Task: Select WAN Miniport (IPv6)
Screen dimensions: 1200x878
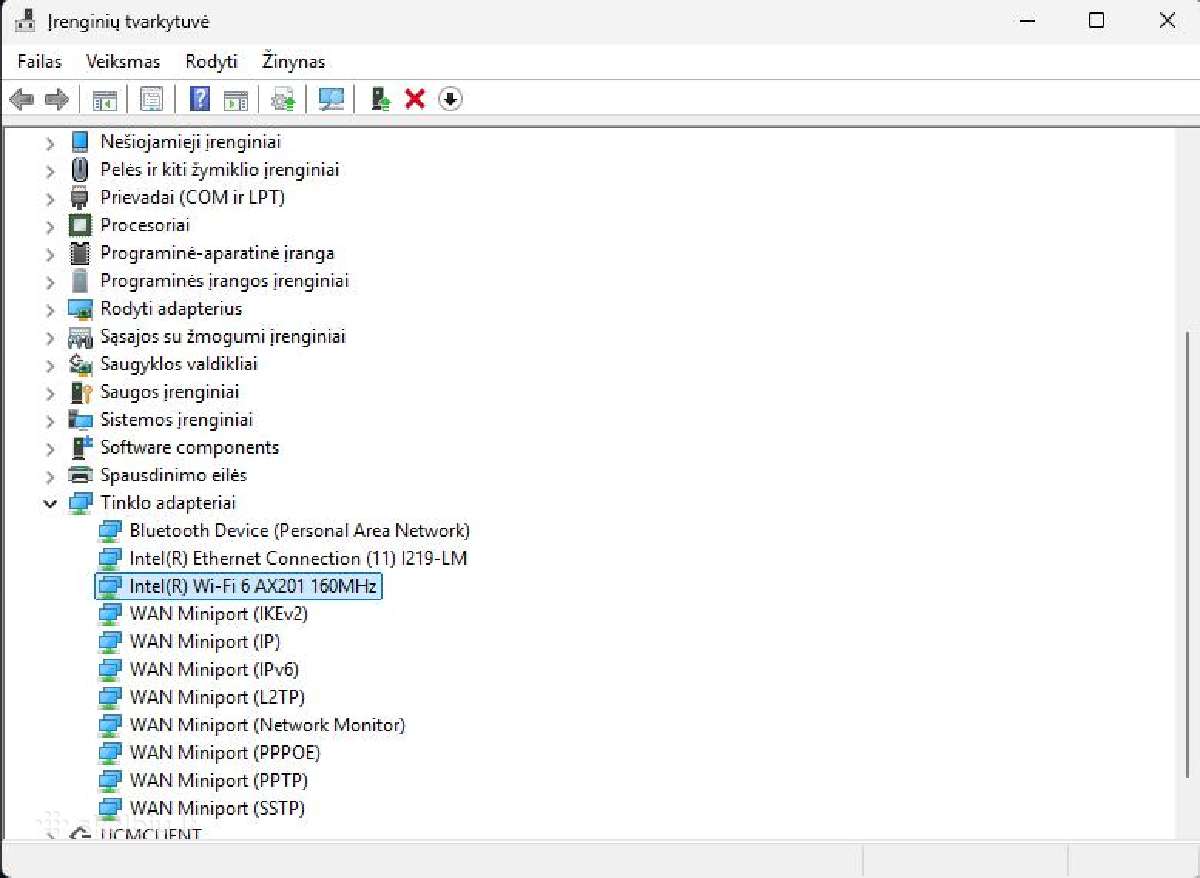Action: click(x=214, y=669)
